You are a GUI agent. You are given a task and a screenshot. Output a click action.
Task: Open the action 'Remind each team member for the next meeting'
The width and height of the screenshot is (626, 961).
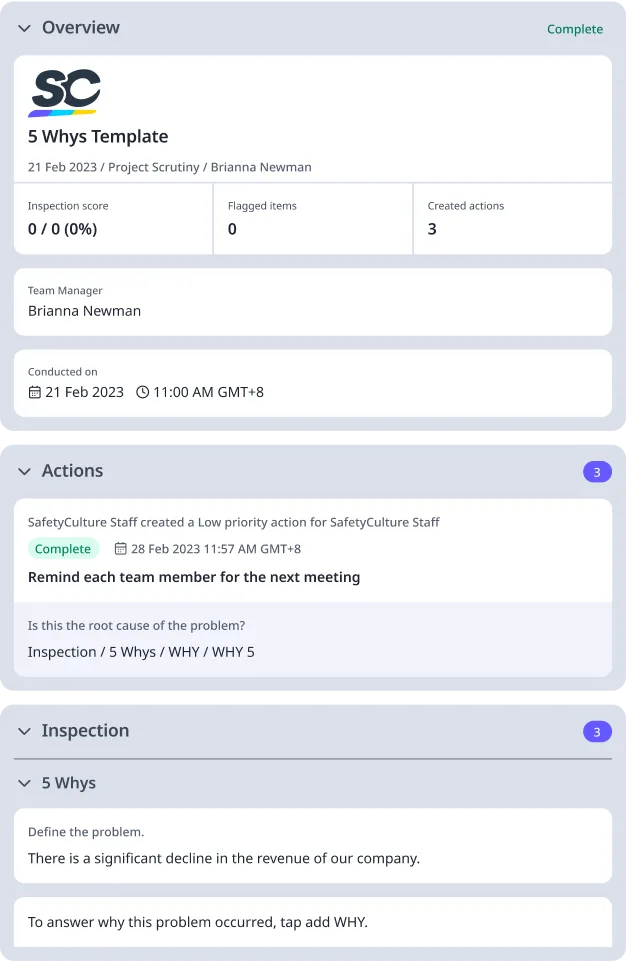coord(194,577)
